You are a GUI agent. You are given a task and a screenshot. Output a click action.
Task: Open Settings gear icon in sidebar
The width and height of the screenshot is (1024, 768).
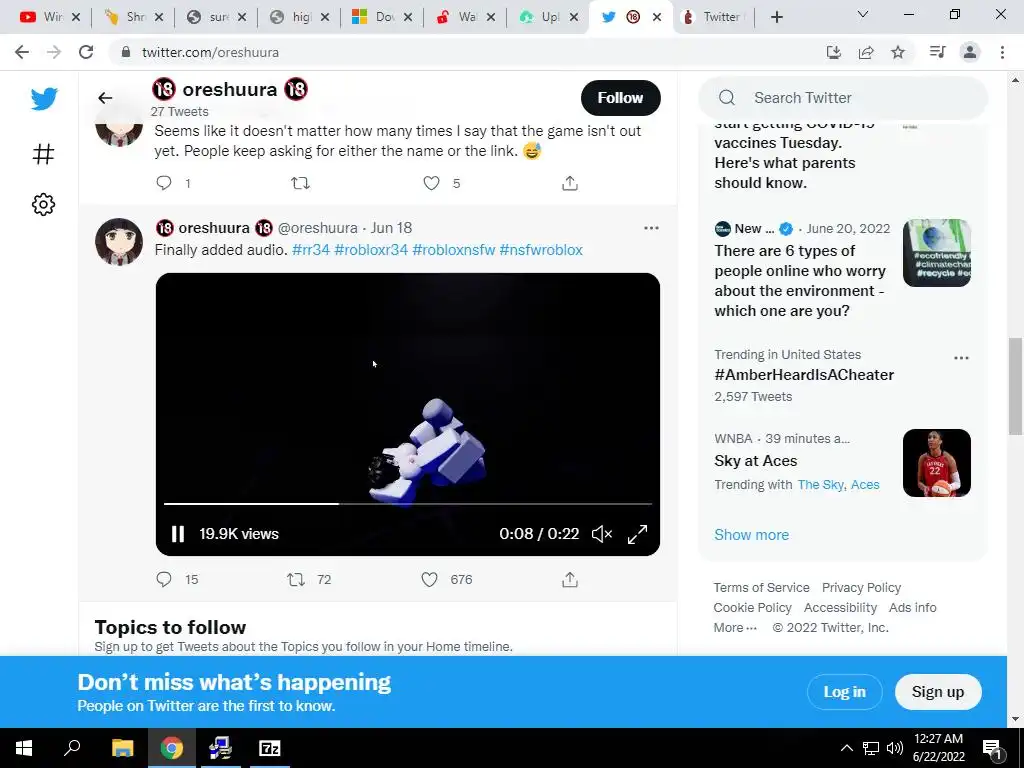pos(43,204)
